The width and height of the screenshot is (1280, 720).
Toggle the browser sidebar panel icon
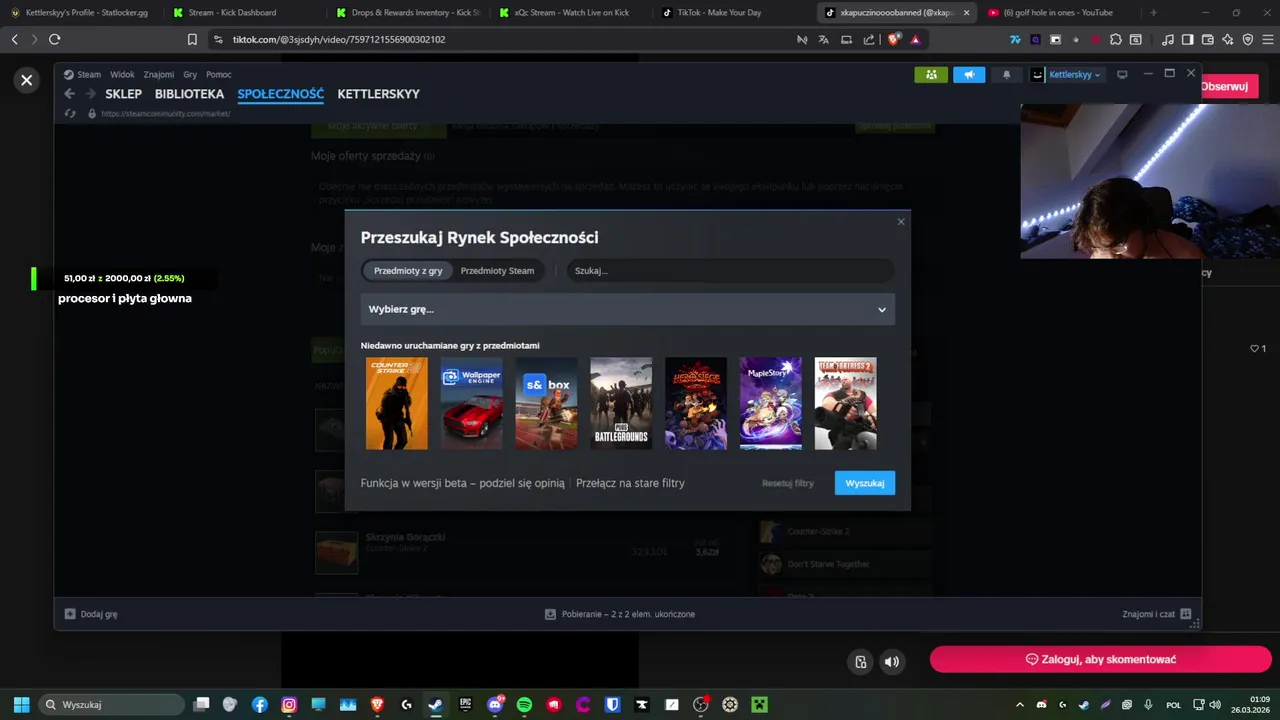1188,39
